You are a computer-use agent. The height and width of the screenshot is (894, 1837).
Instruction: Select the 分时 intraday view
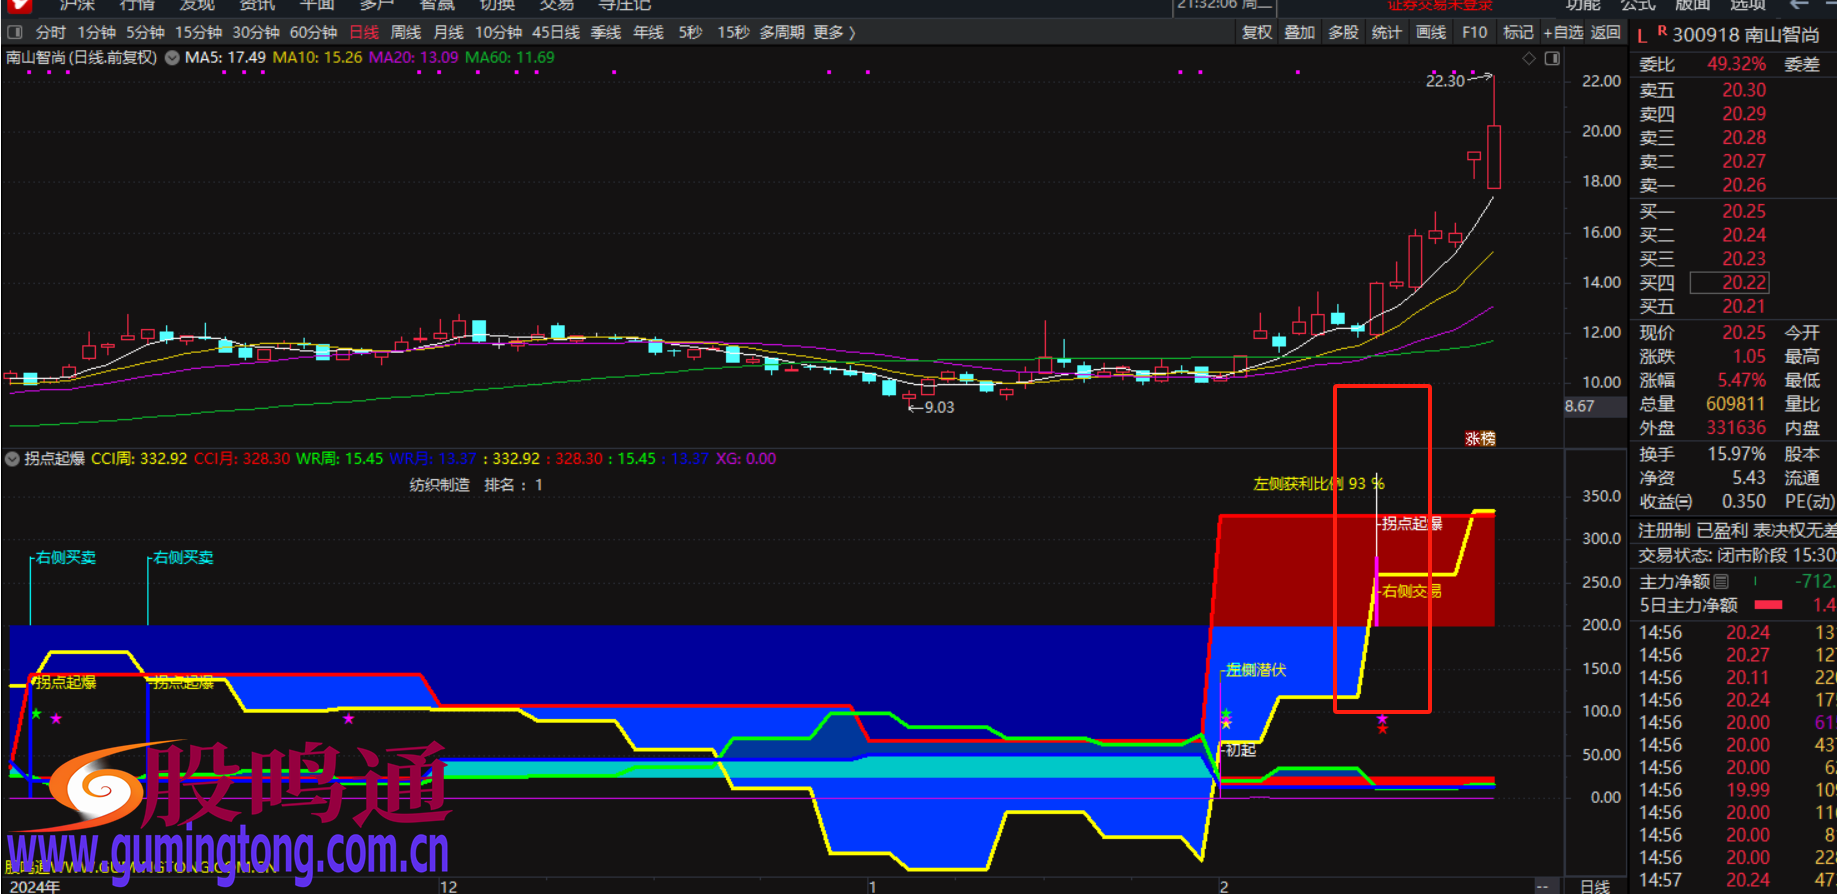click(50, 32)
